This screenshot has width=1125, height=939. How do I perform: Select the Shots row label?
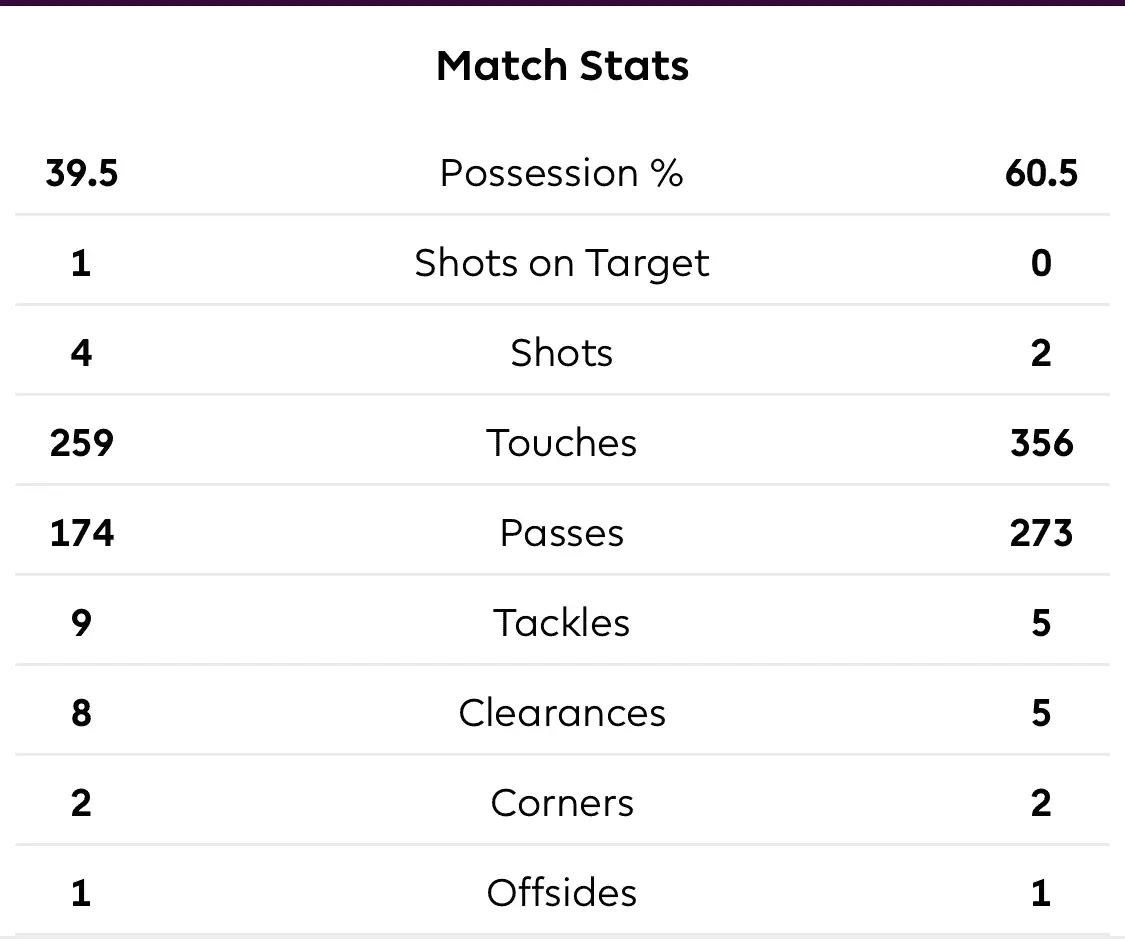pyautogui.click(x=562, y=353)
